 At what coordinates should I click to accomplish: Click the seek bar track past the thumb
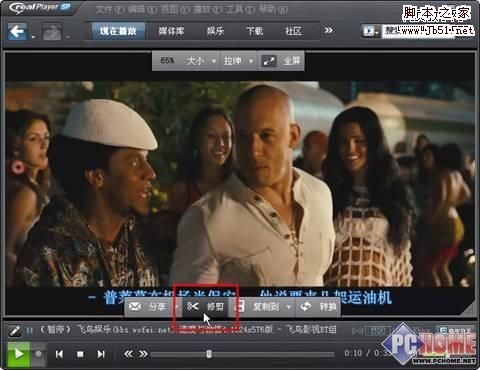[273, 354]
